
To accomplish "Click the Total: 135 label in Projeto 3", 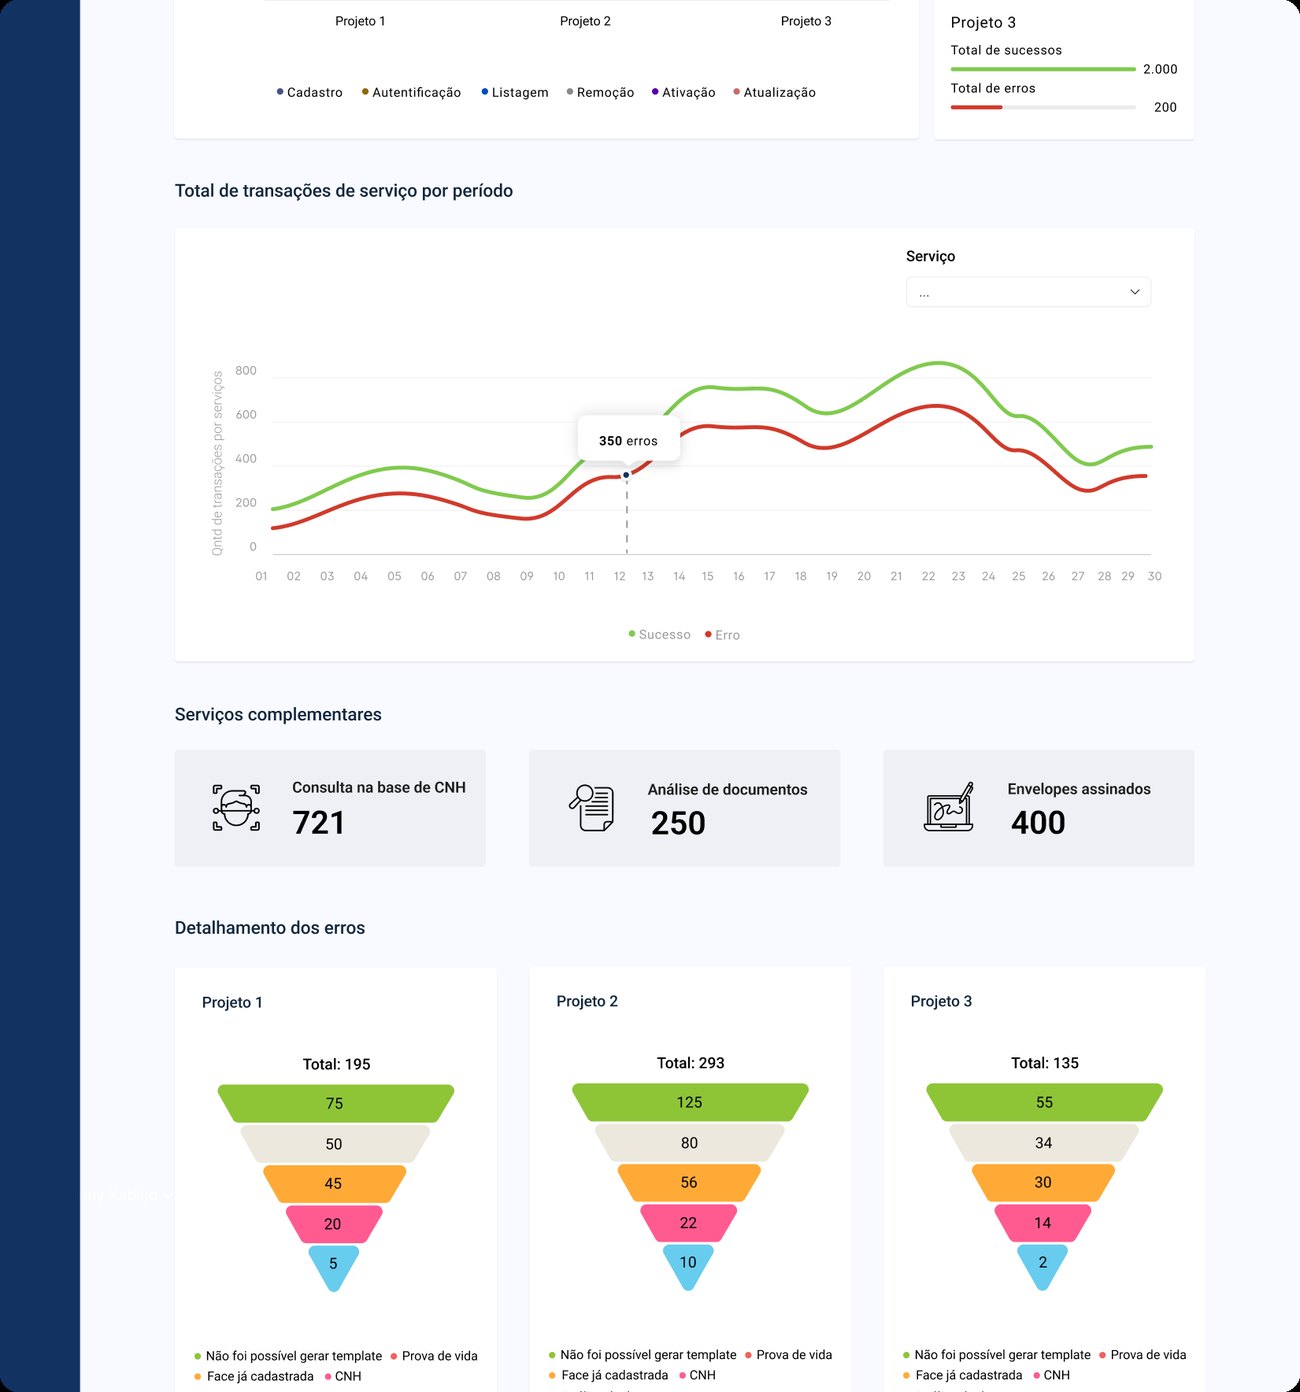I will pos(1044,1063).
